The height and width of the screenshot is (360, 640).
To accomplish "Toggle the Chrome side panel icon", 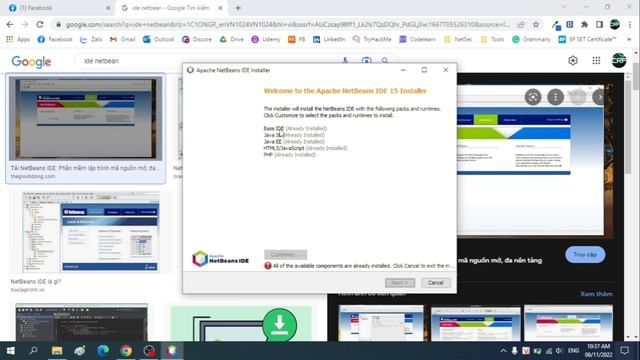I will tap(599, 24).
